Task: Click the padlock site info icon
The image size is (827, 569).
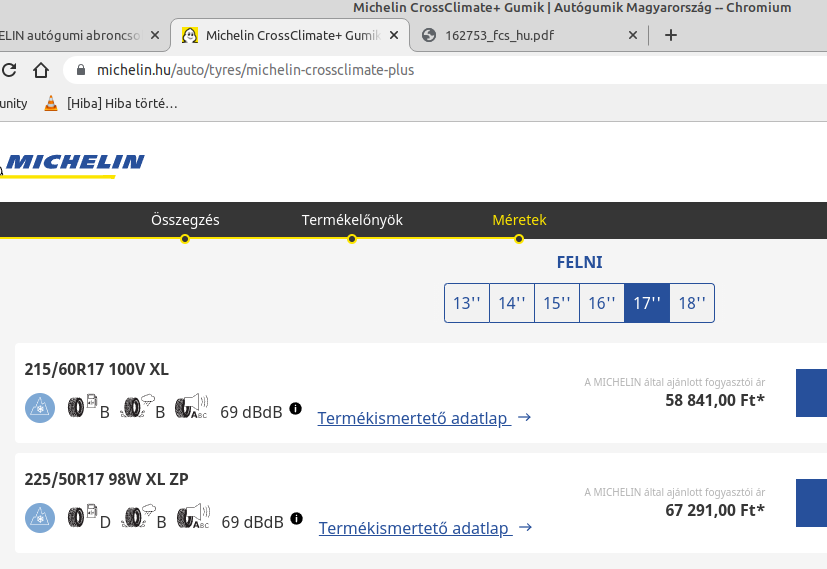Action: tap(80, 70)
